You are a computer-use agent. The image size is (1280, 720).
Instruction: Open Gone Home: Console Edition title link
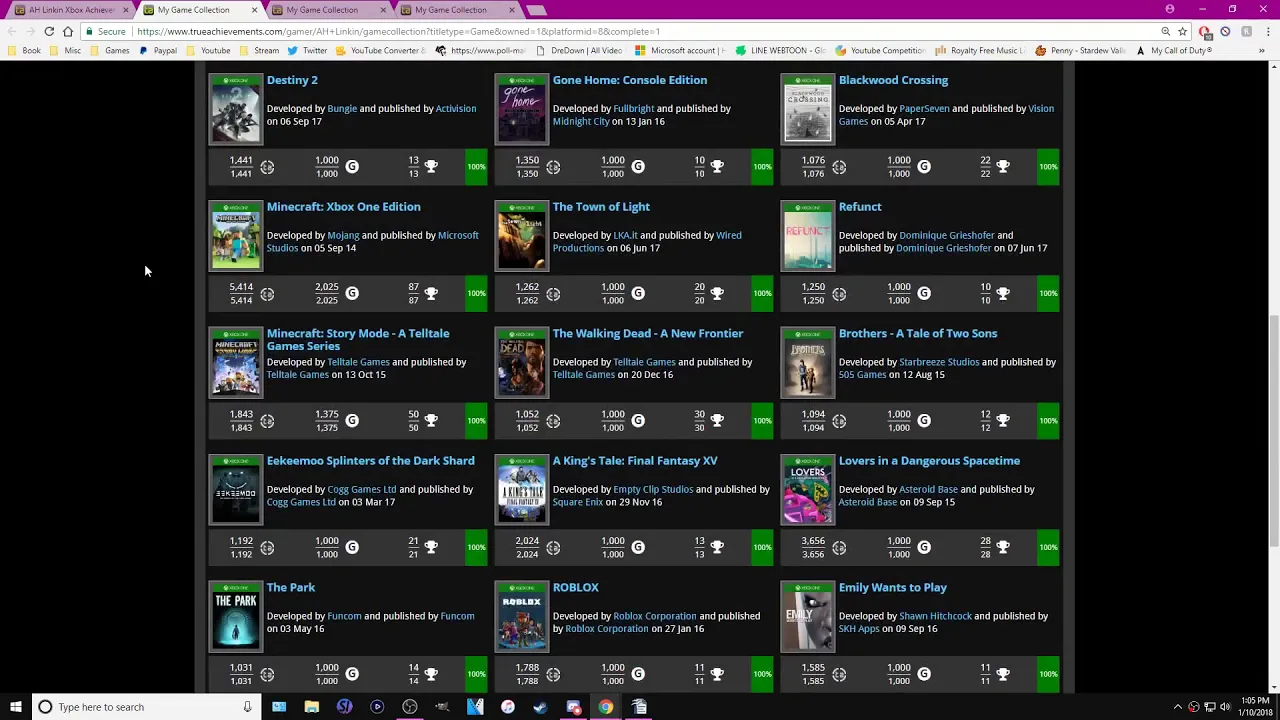point(630,80)
